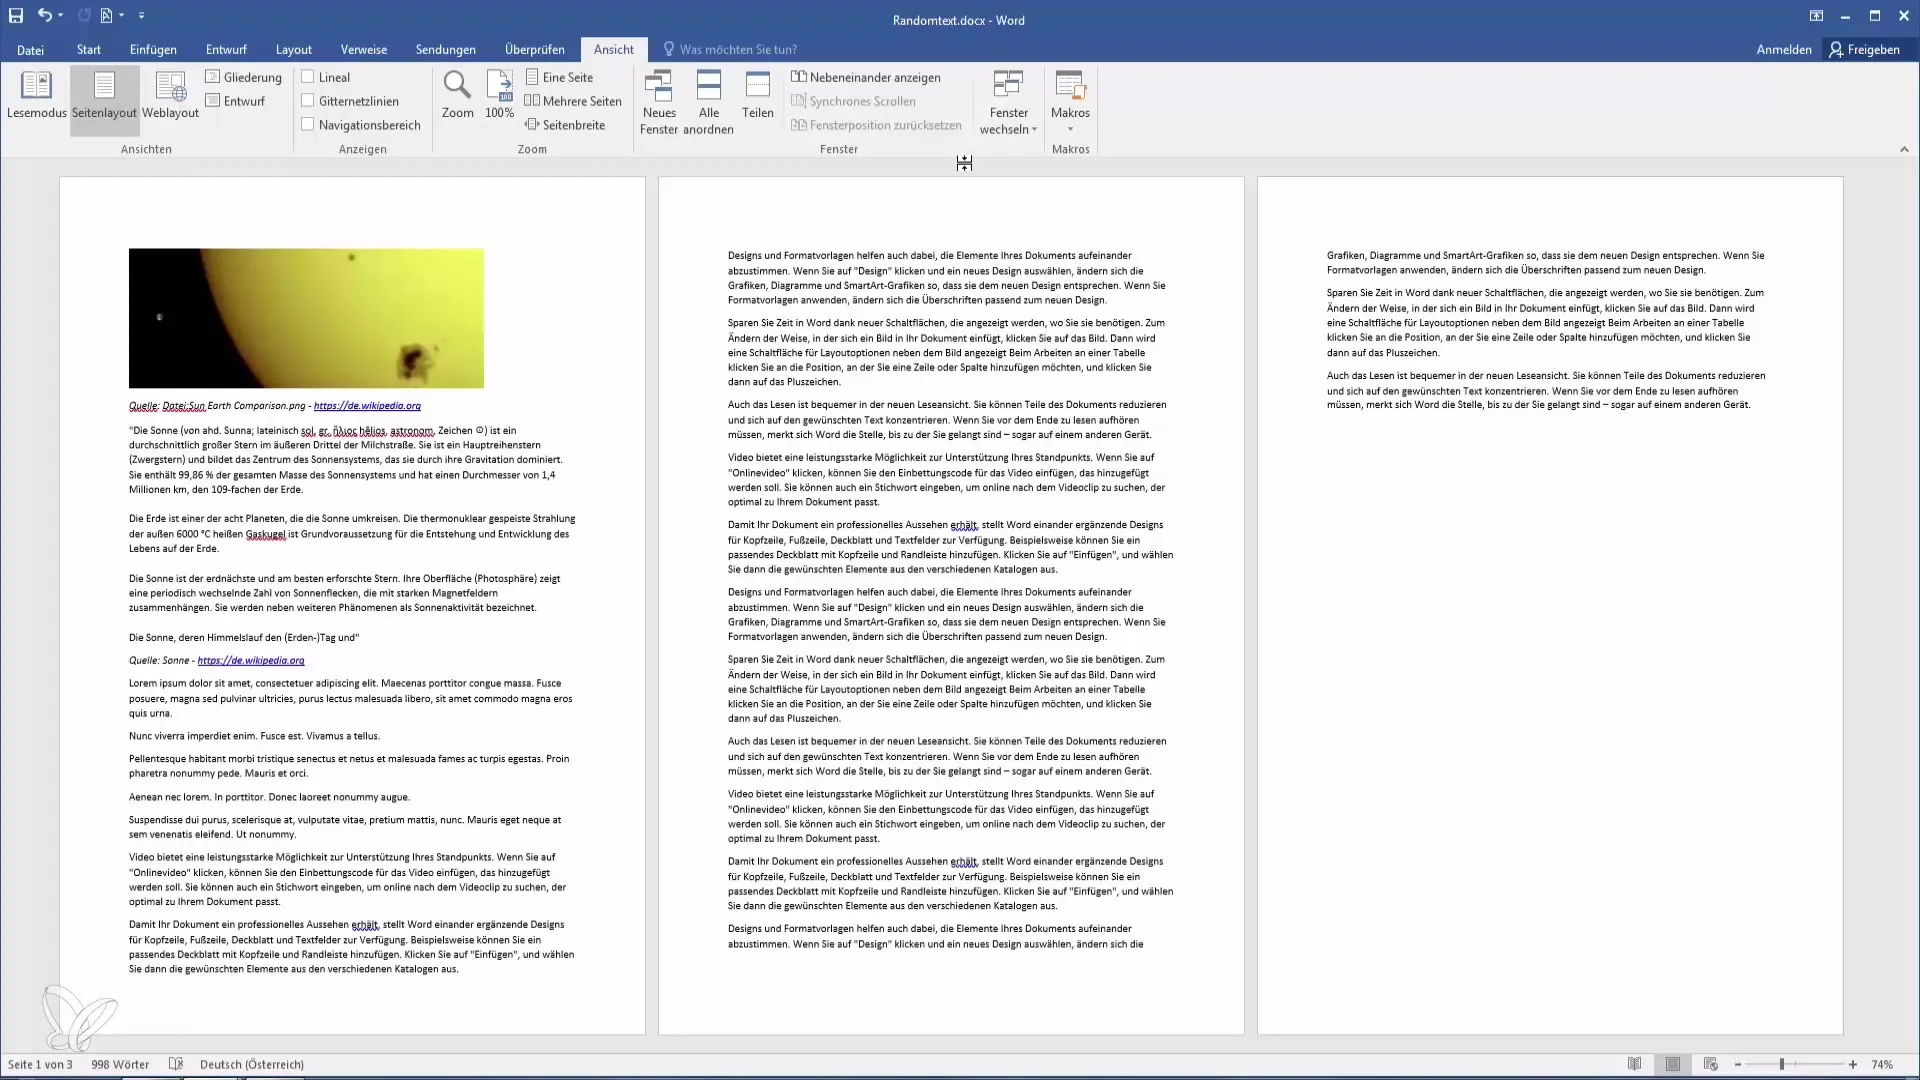Go to the Layout ribbon tab
Screen dimensions: 1920x1080
click(294, 49)
